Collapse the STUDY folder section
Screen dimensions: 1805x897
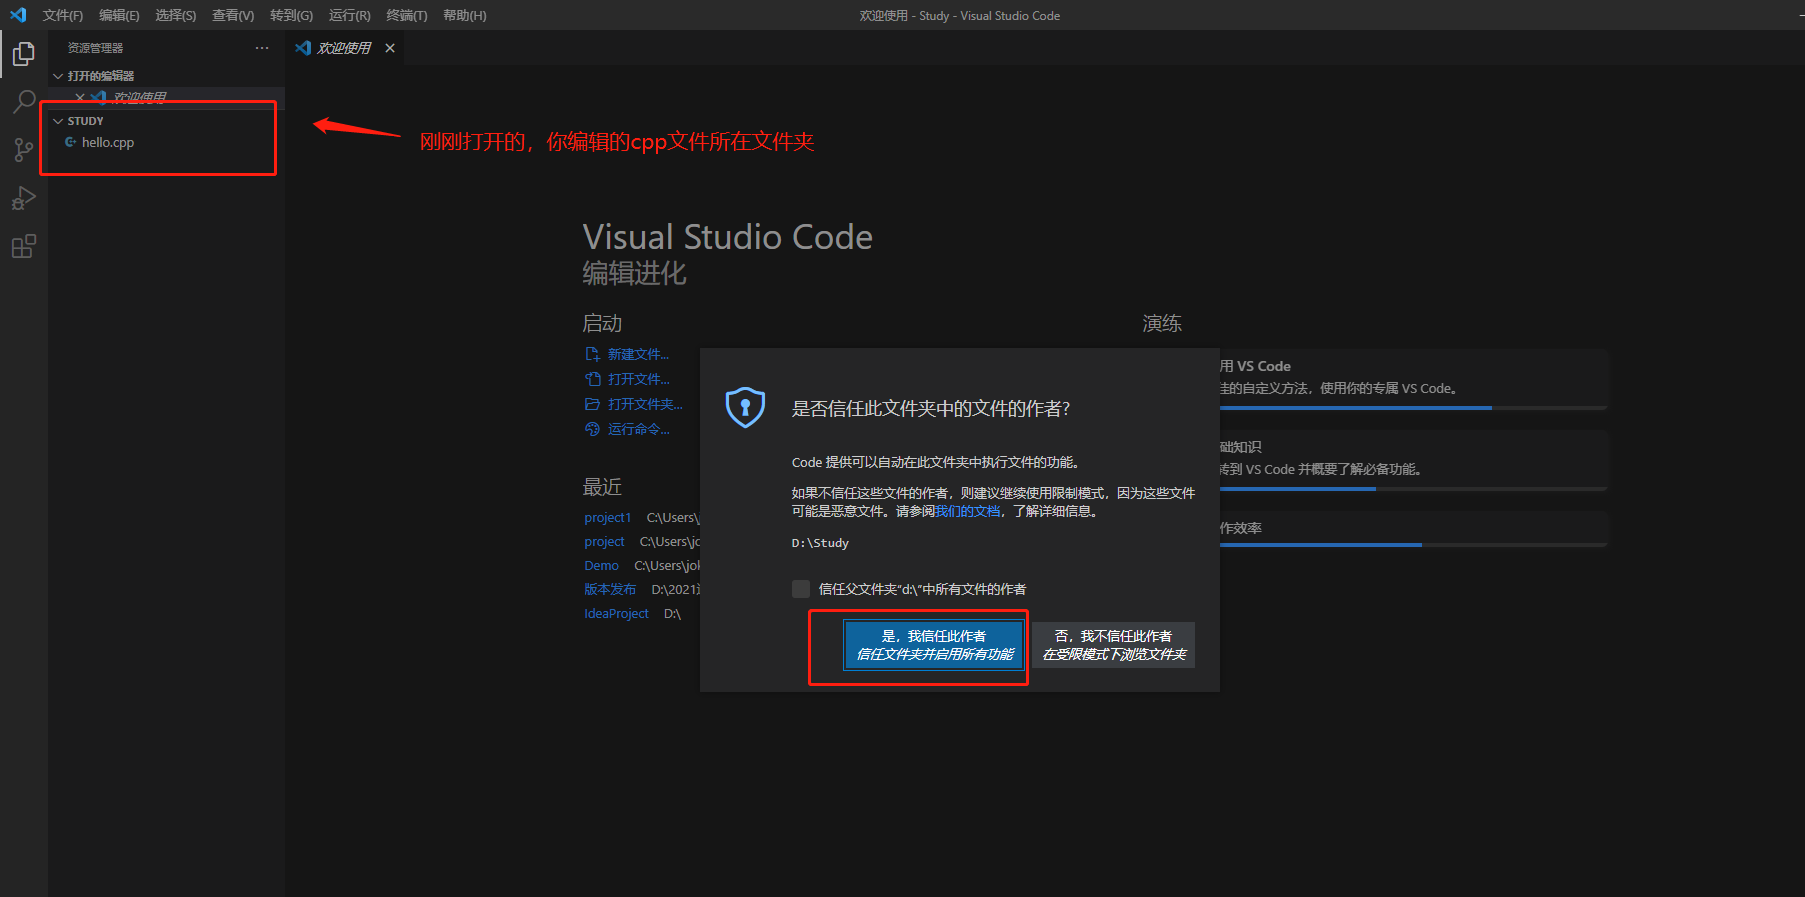point(58,121)
